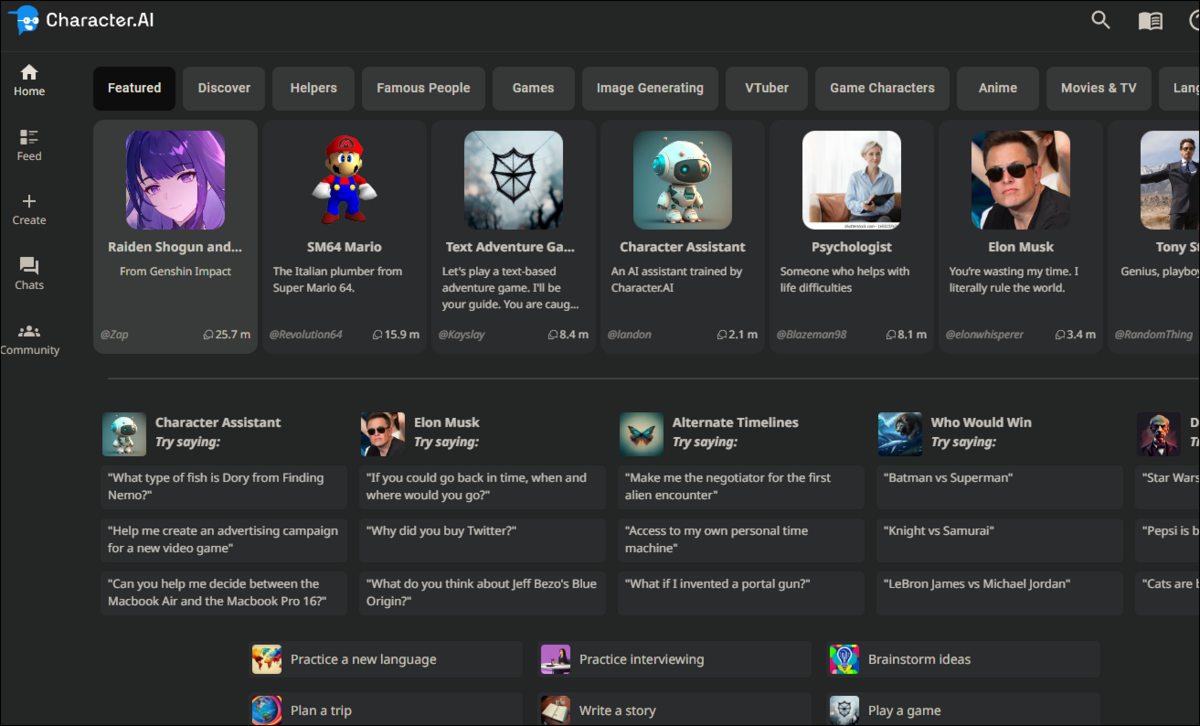This screenshot has width=1200, height=726.
Task: Open Text Adventure Game spiderweb thumbnail
Action: click(x=513, y=180)
